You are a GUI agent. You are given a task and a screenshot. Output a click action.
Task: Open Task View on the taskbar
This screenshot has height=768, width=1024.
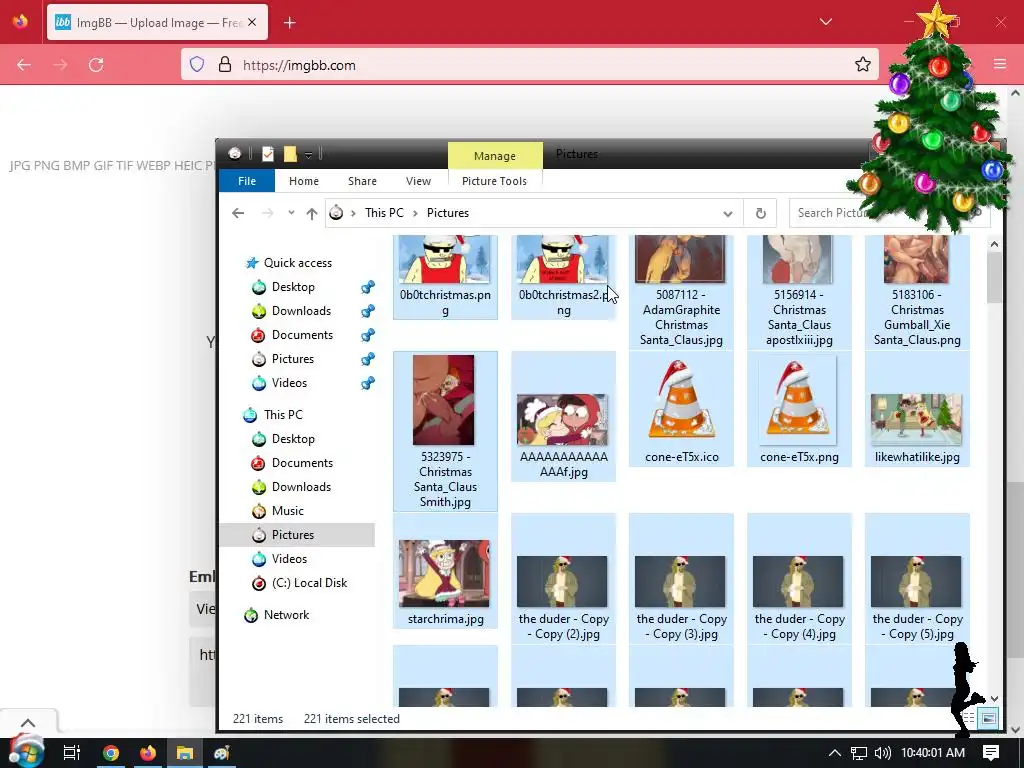click(x=72, y=753)
